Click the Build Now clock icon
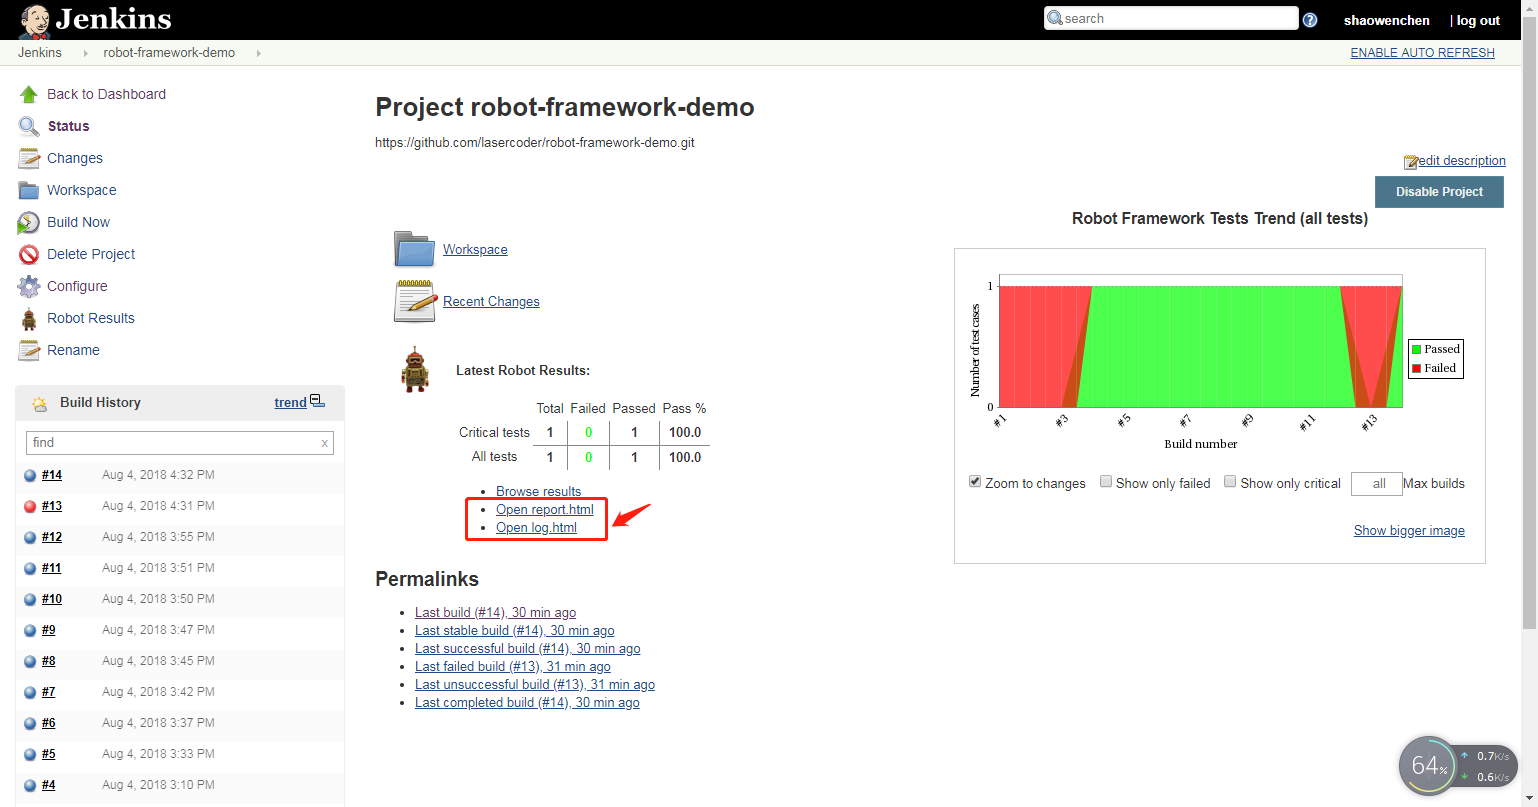The image size is (1538, 807). 29,222
